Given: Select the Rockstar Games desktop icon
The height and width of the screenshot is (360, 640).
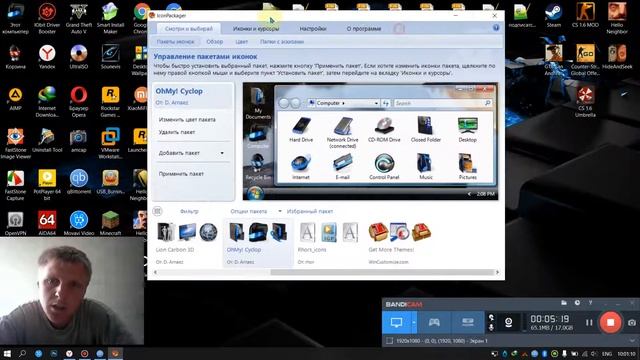Looking at the screenshot, I should tap(110, 102).
